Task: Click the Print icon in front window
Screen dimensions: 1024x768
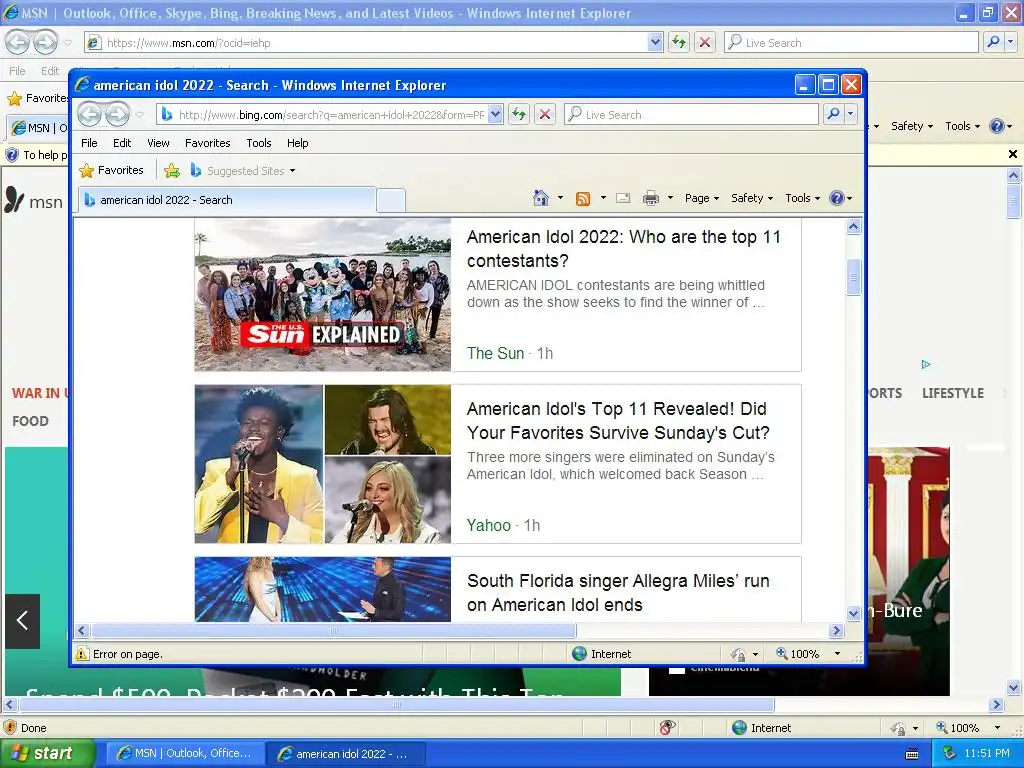Action: coord(650,198)
